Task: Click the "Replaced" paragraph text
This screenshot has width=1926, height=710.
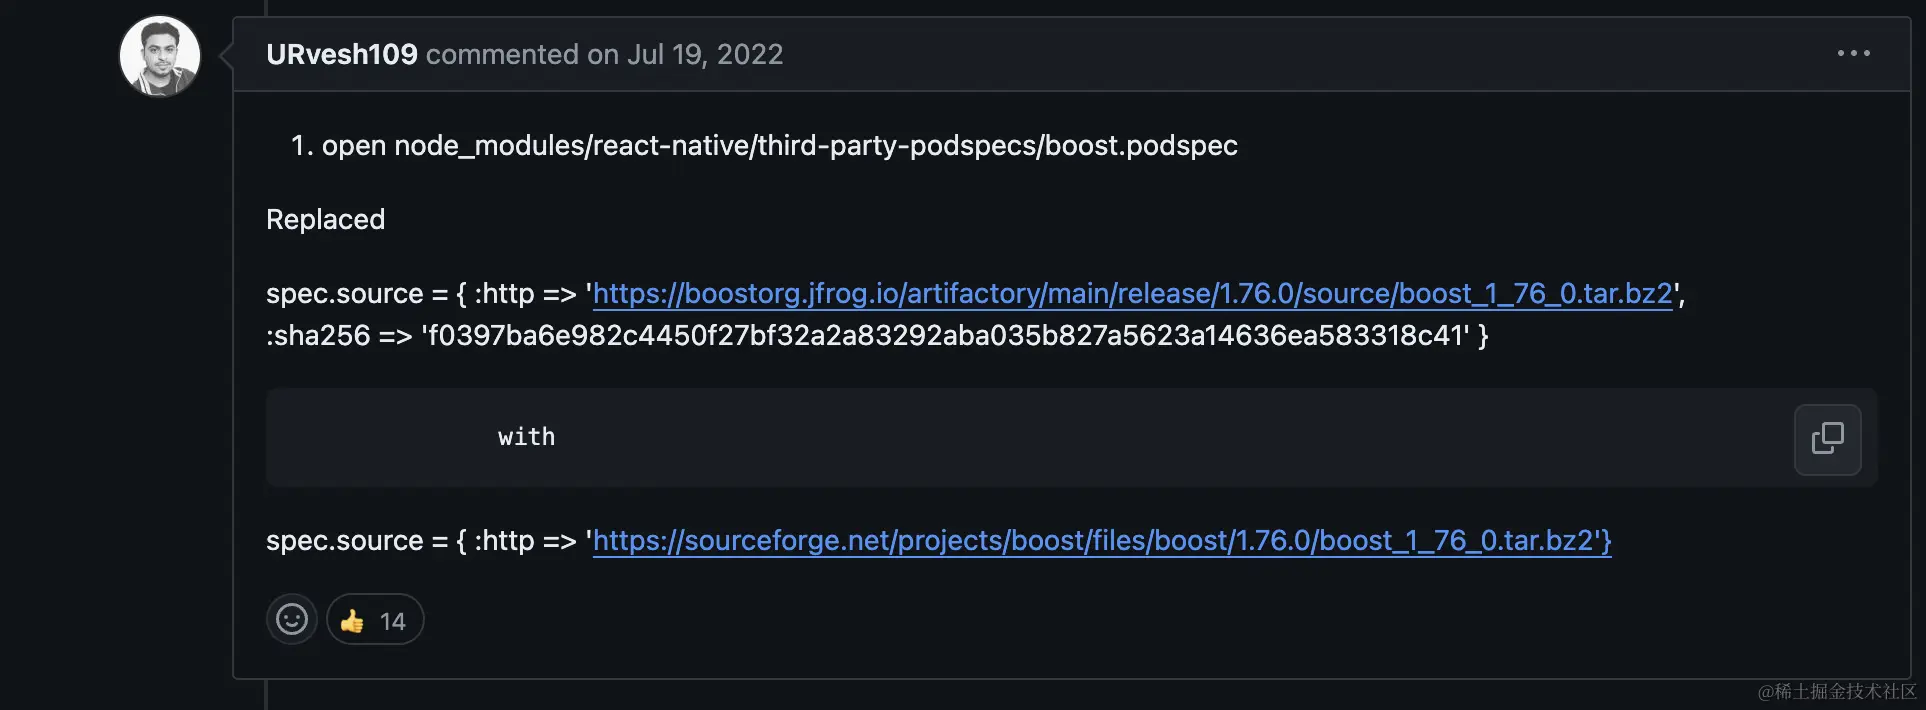Action: click(x=325, y=220)
